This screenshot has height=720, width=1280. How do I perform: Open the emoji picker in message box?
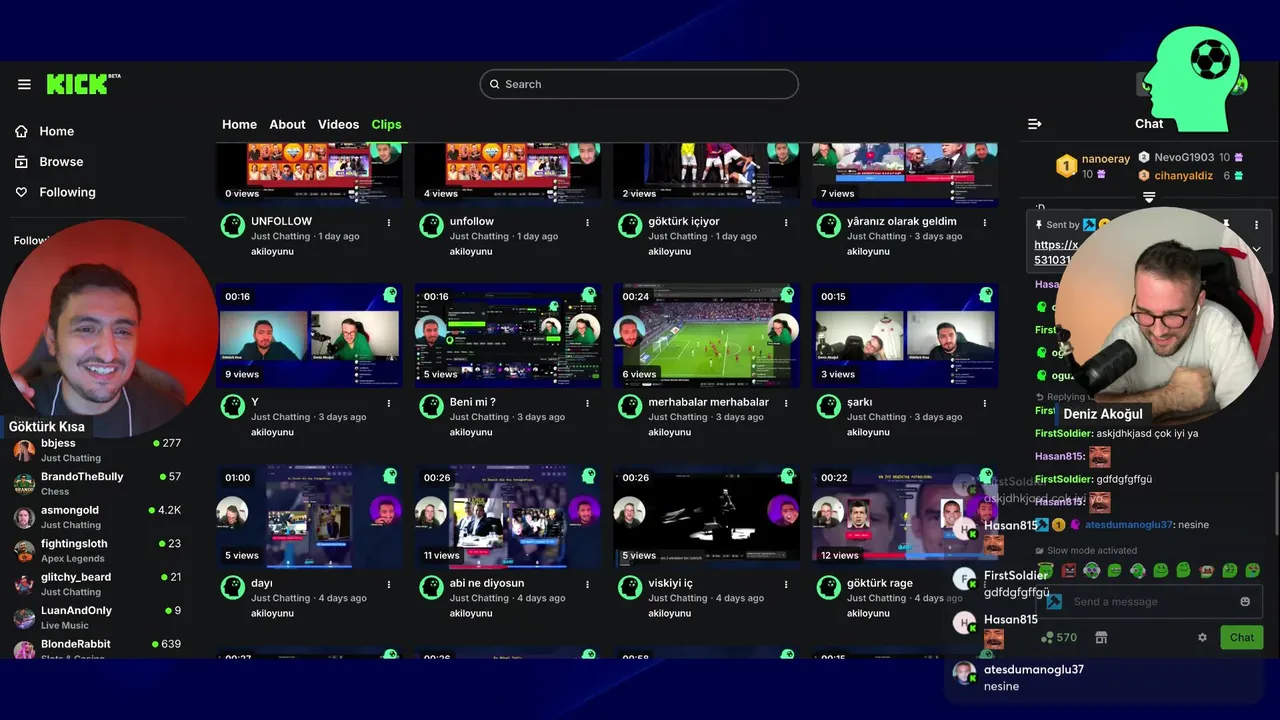(1245, 602)
